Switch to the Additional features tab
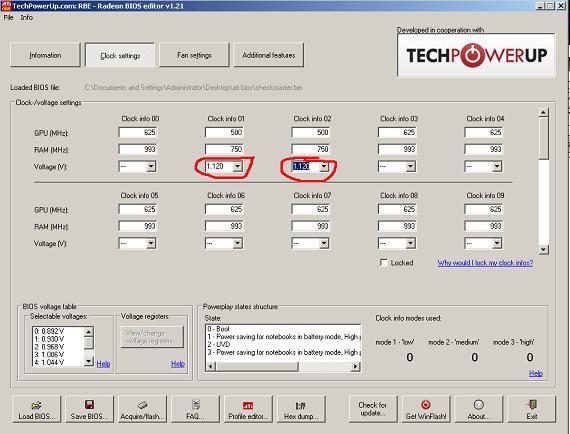The height and width of the screenshot is (434, 570). pos(269,55)
